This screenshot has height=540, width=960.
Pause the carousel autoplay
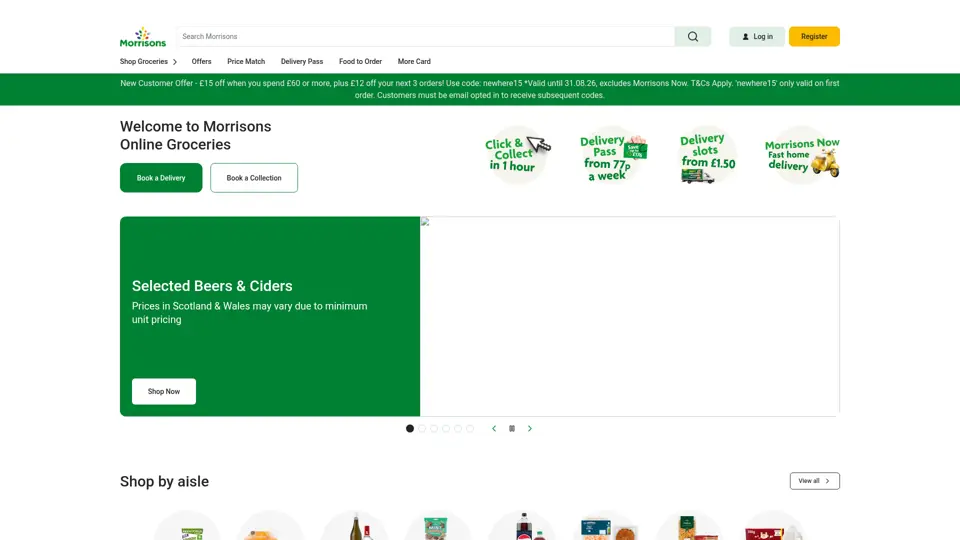(512, 429)
